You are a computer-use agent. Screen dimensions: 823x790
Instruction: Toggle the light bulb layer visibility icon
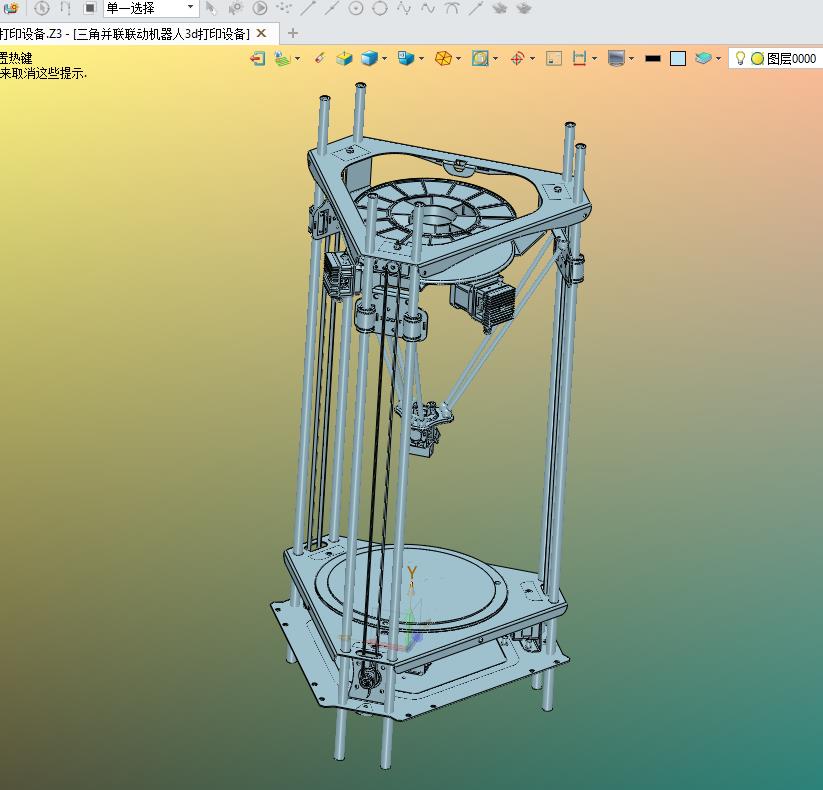(x=740, y=59)
